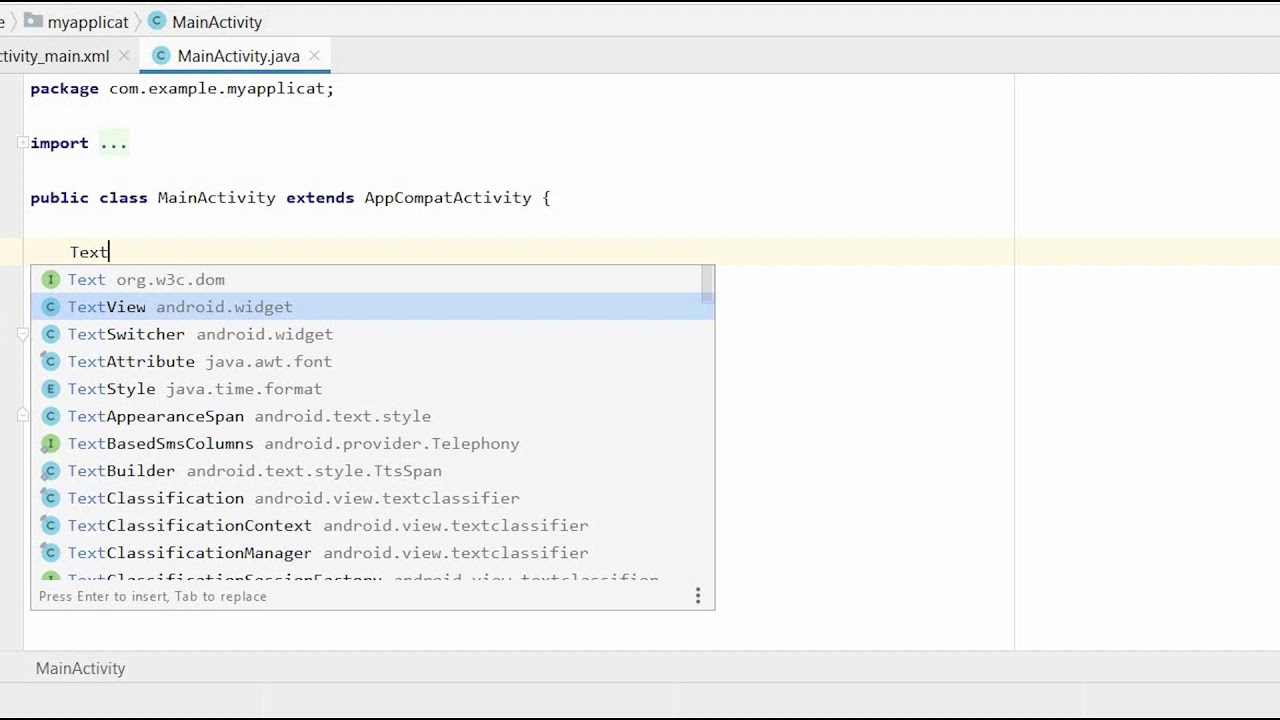1280x720 pixels.
Task: Expand the collapsed import statements
Action: tap(22, 143)
